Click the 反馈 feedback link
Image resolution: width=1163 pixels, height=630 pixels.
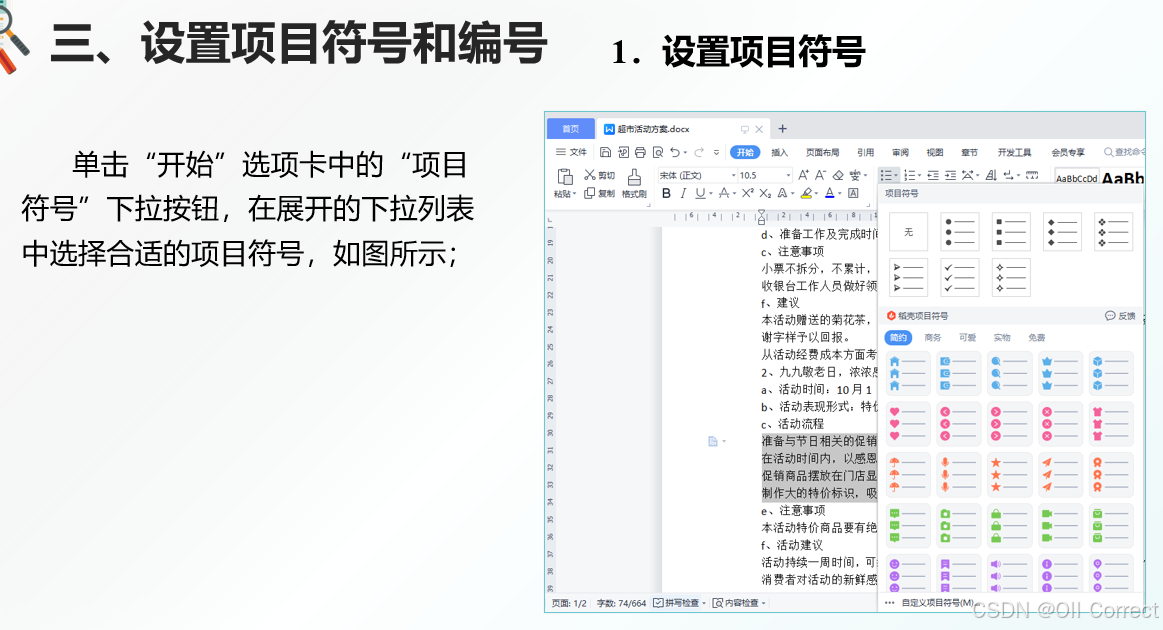tap(1121, 315)
